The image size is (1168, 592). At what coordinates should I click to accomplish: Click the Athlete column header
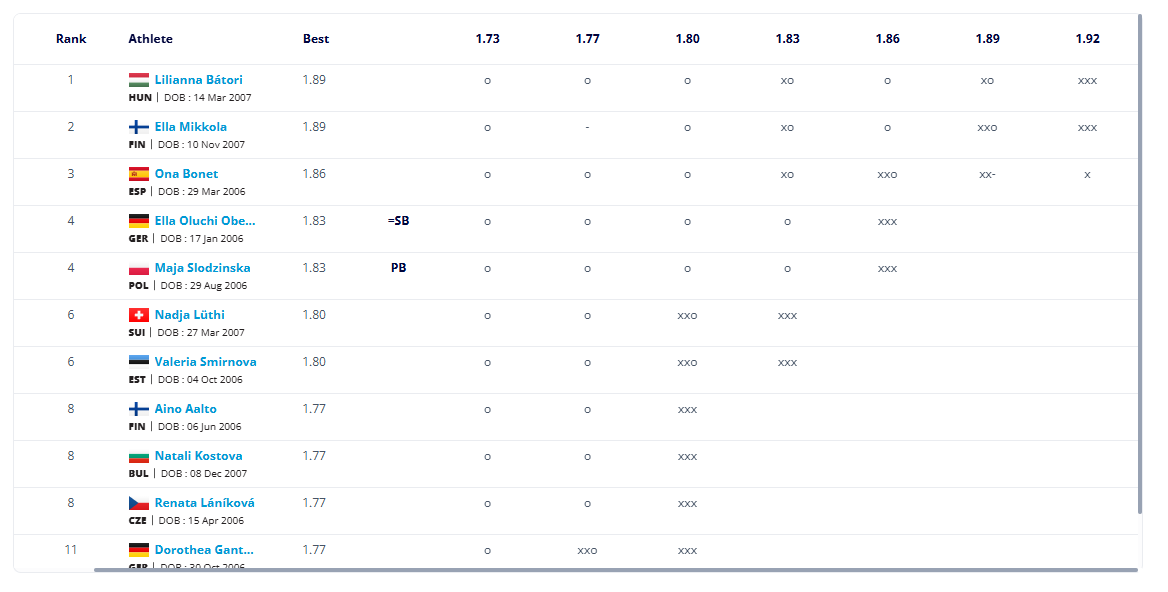[150, 39]
